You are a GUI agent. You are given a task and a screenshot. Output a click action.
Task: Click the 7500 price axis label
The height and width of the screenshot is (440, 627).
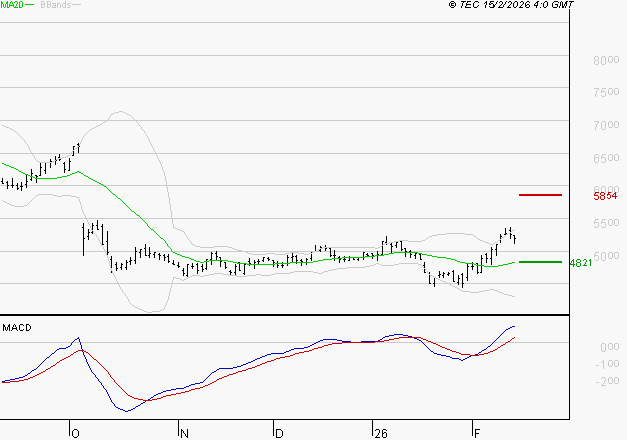tap(606, 92)
